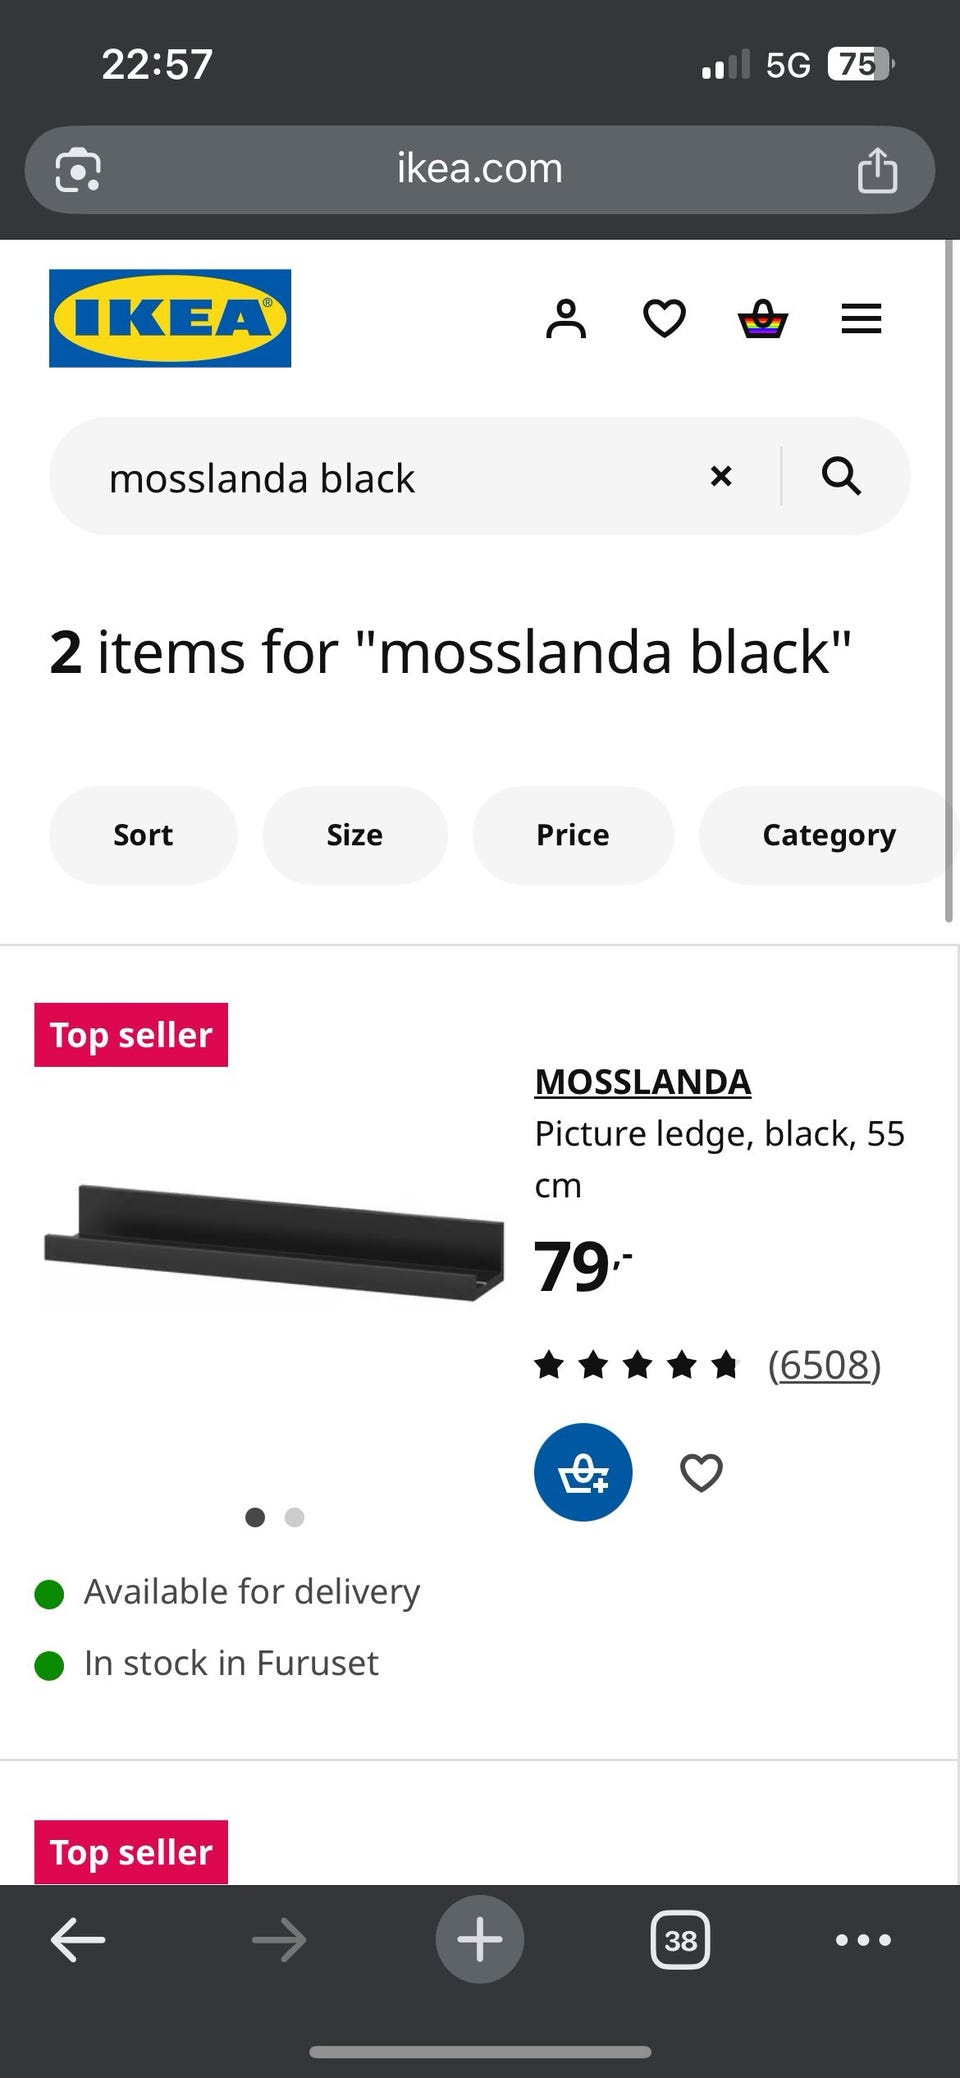
Task: Open the MOSSLANDA product link
Action: [x=643, y=1082]
